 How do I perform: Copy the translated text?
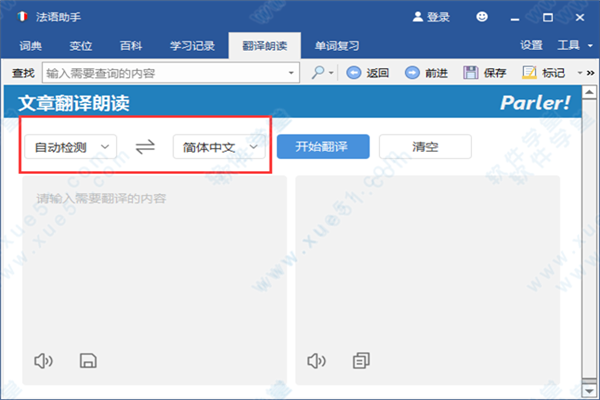click(361, 361)
